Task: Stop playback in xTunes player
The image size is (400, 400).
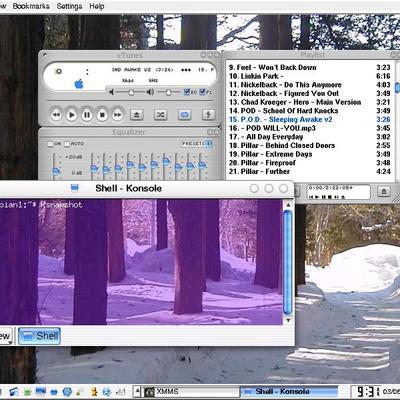Action: [x=102, y=115]
